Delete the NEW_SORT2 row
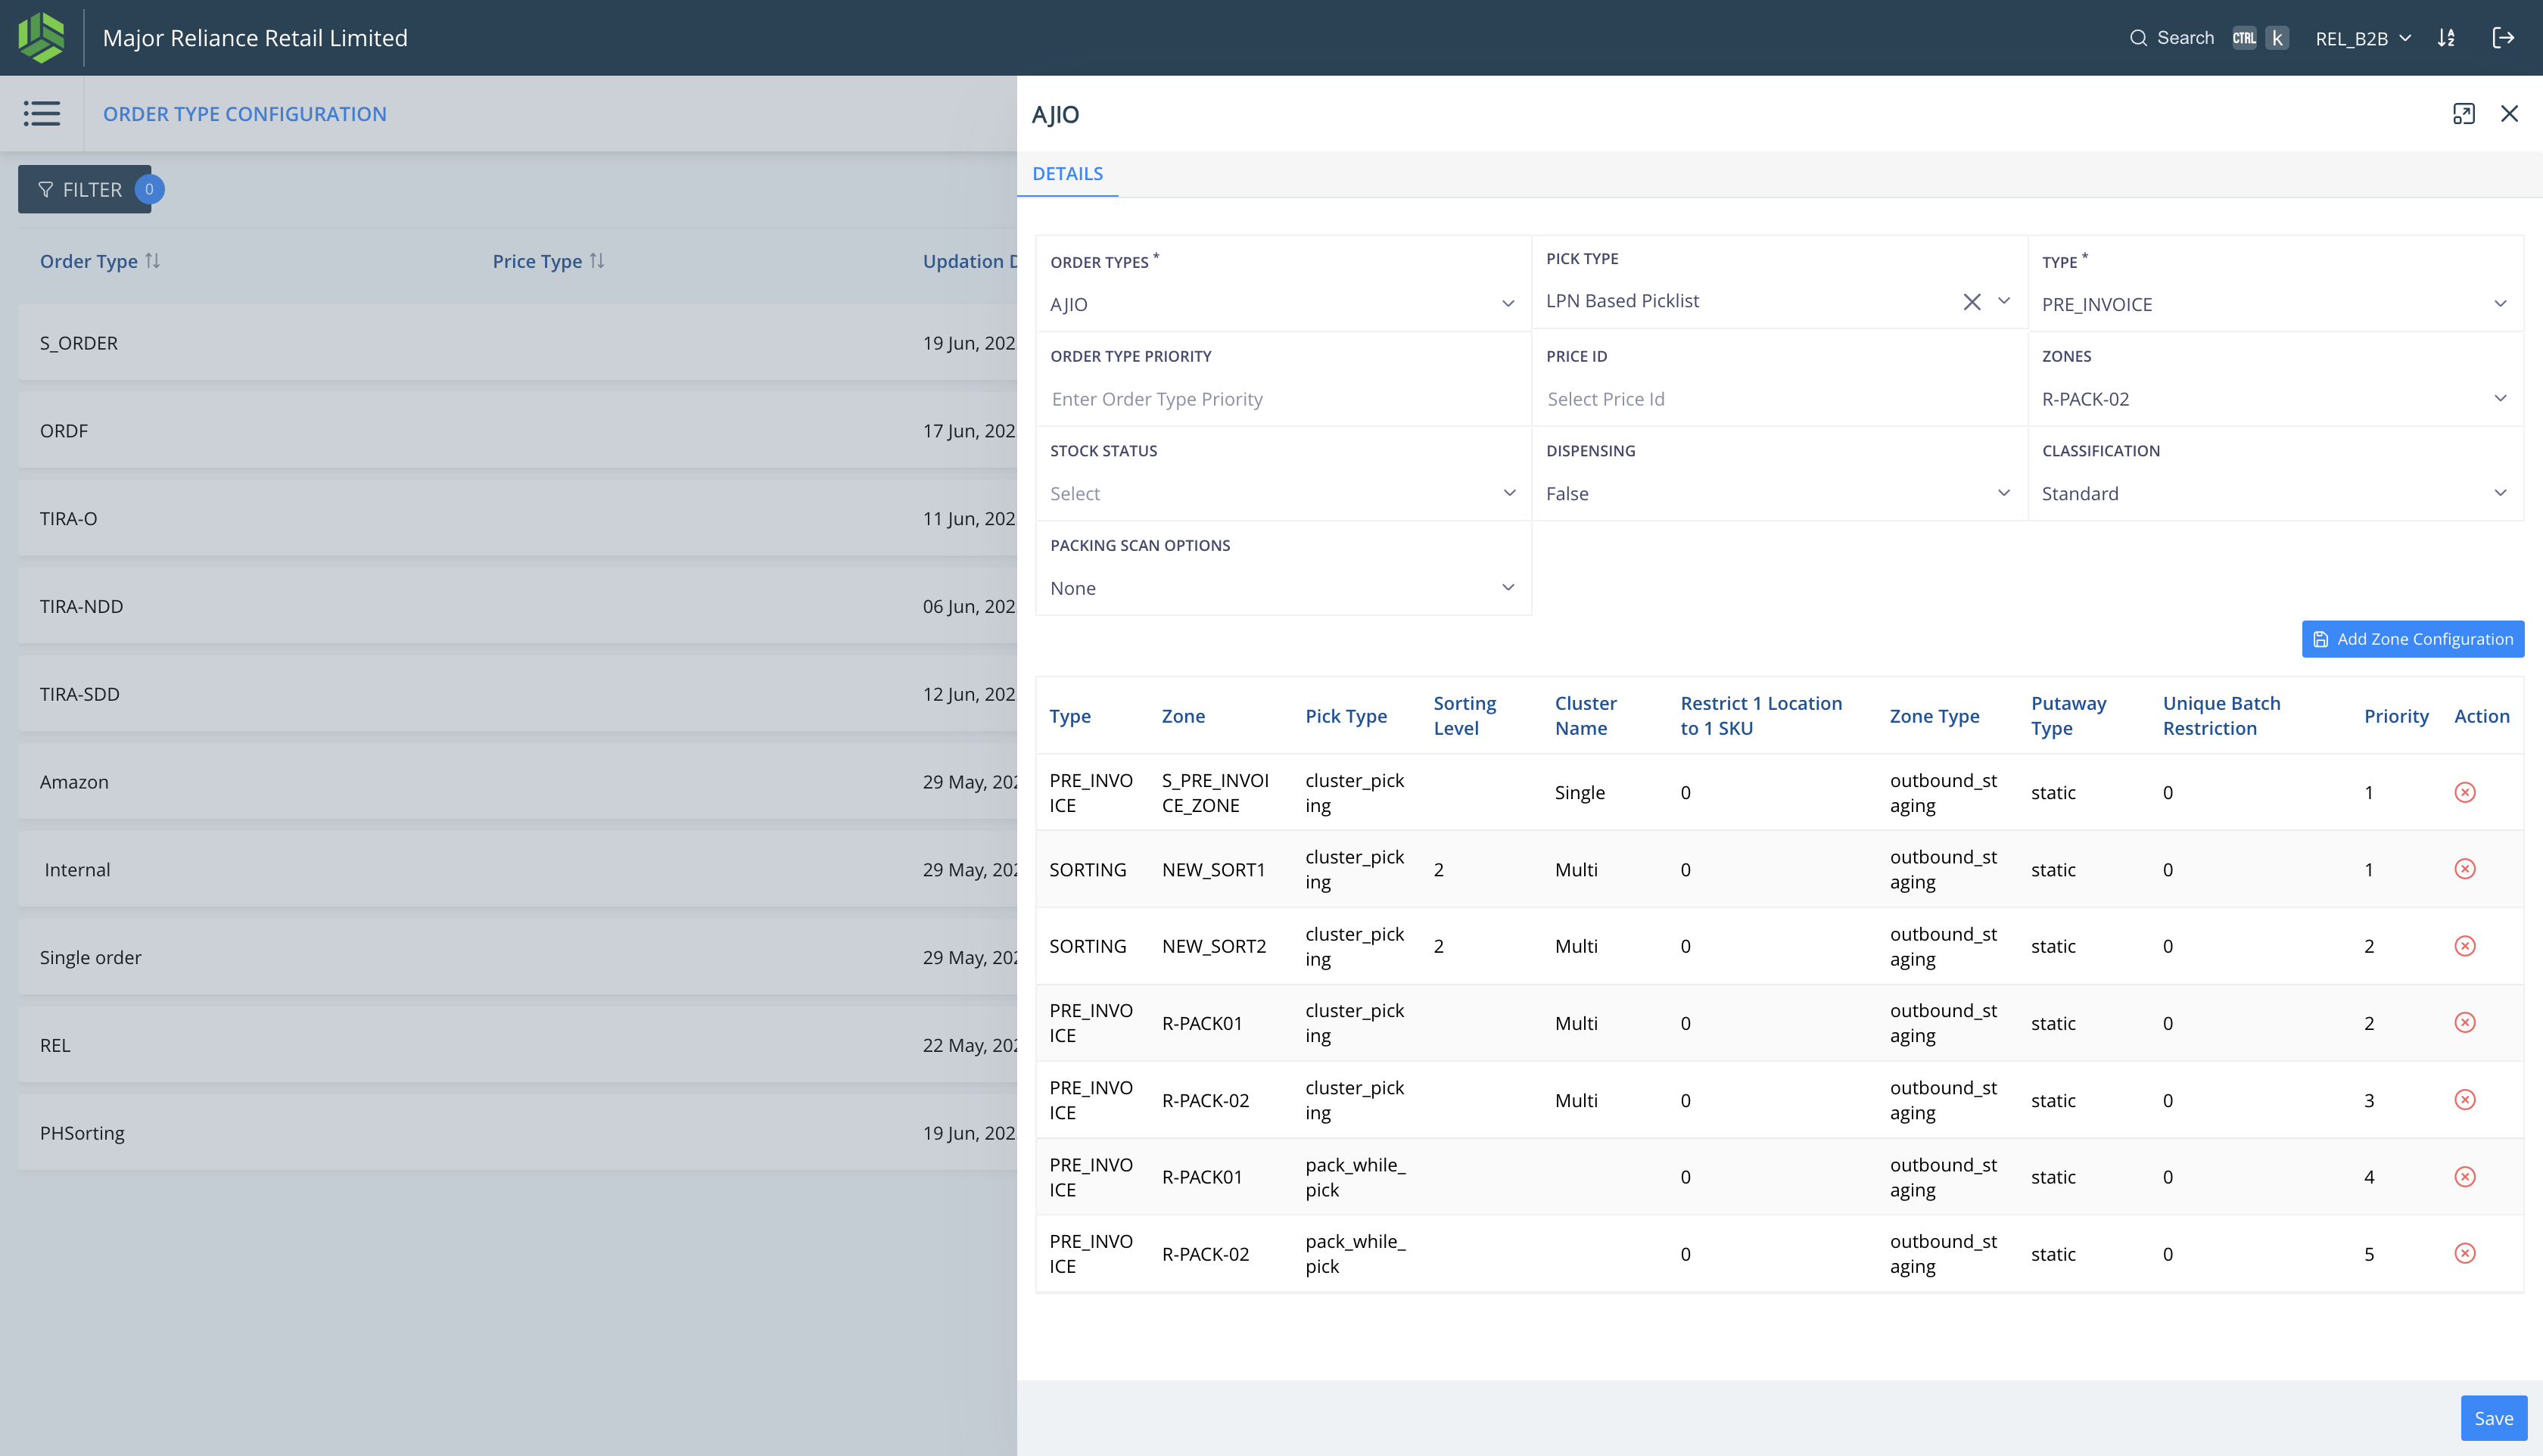 [x=2464, y=946]
